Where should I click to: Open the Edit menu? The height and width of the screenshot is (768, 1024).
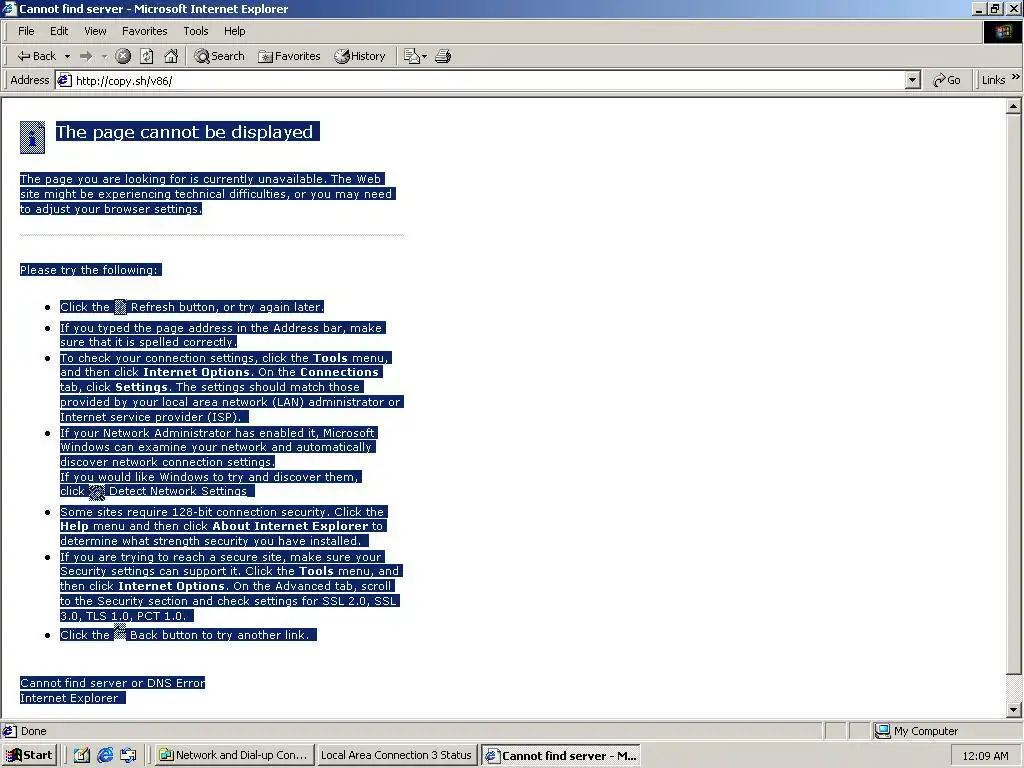(x=59, y=31)
